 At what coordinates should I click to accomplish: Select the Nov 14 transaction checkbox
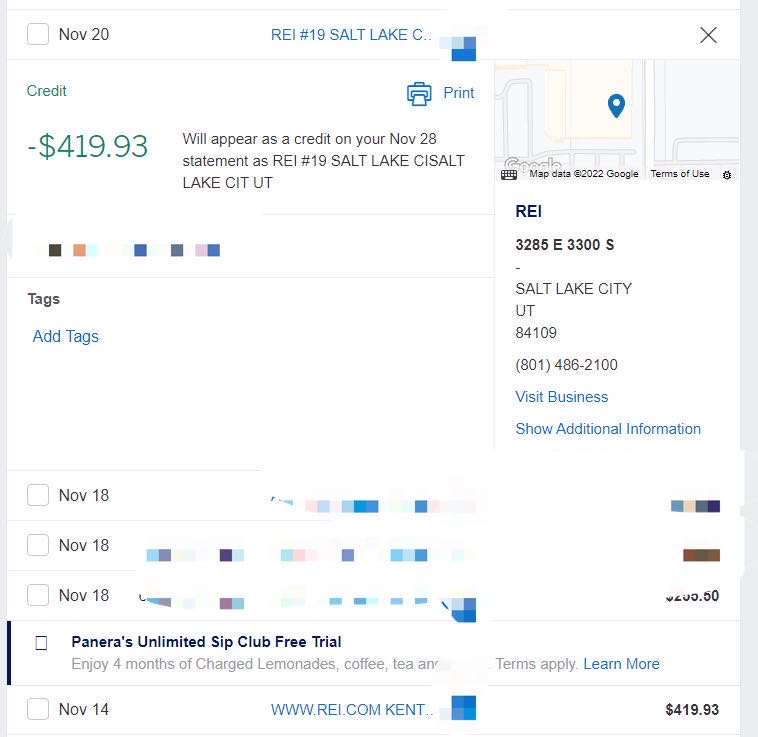coord(38,709)
